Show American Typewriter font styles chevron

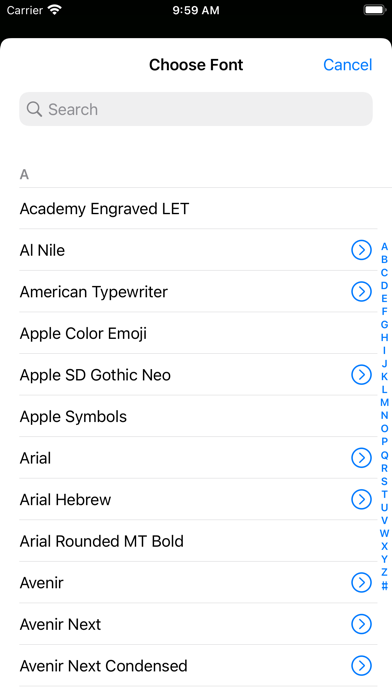pyautogui.click(x=361, y=292)
